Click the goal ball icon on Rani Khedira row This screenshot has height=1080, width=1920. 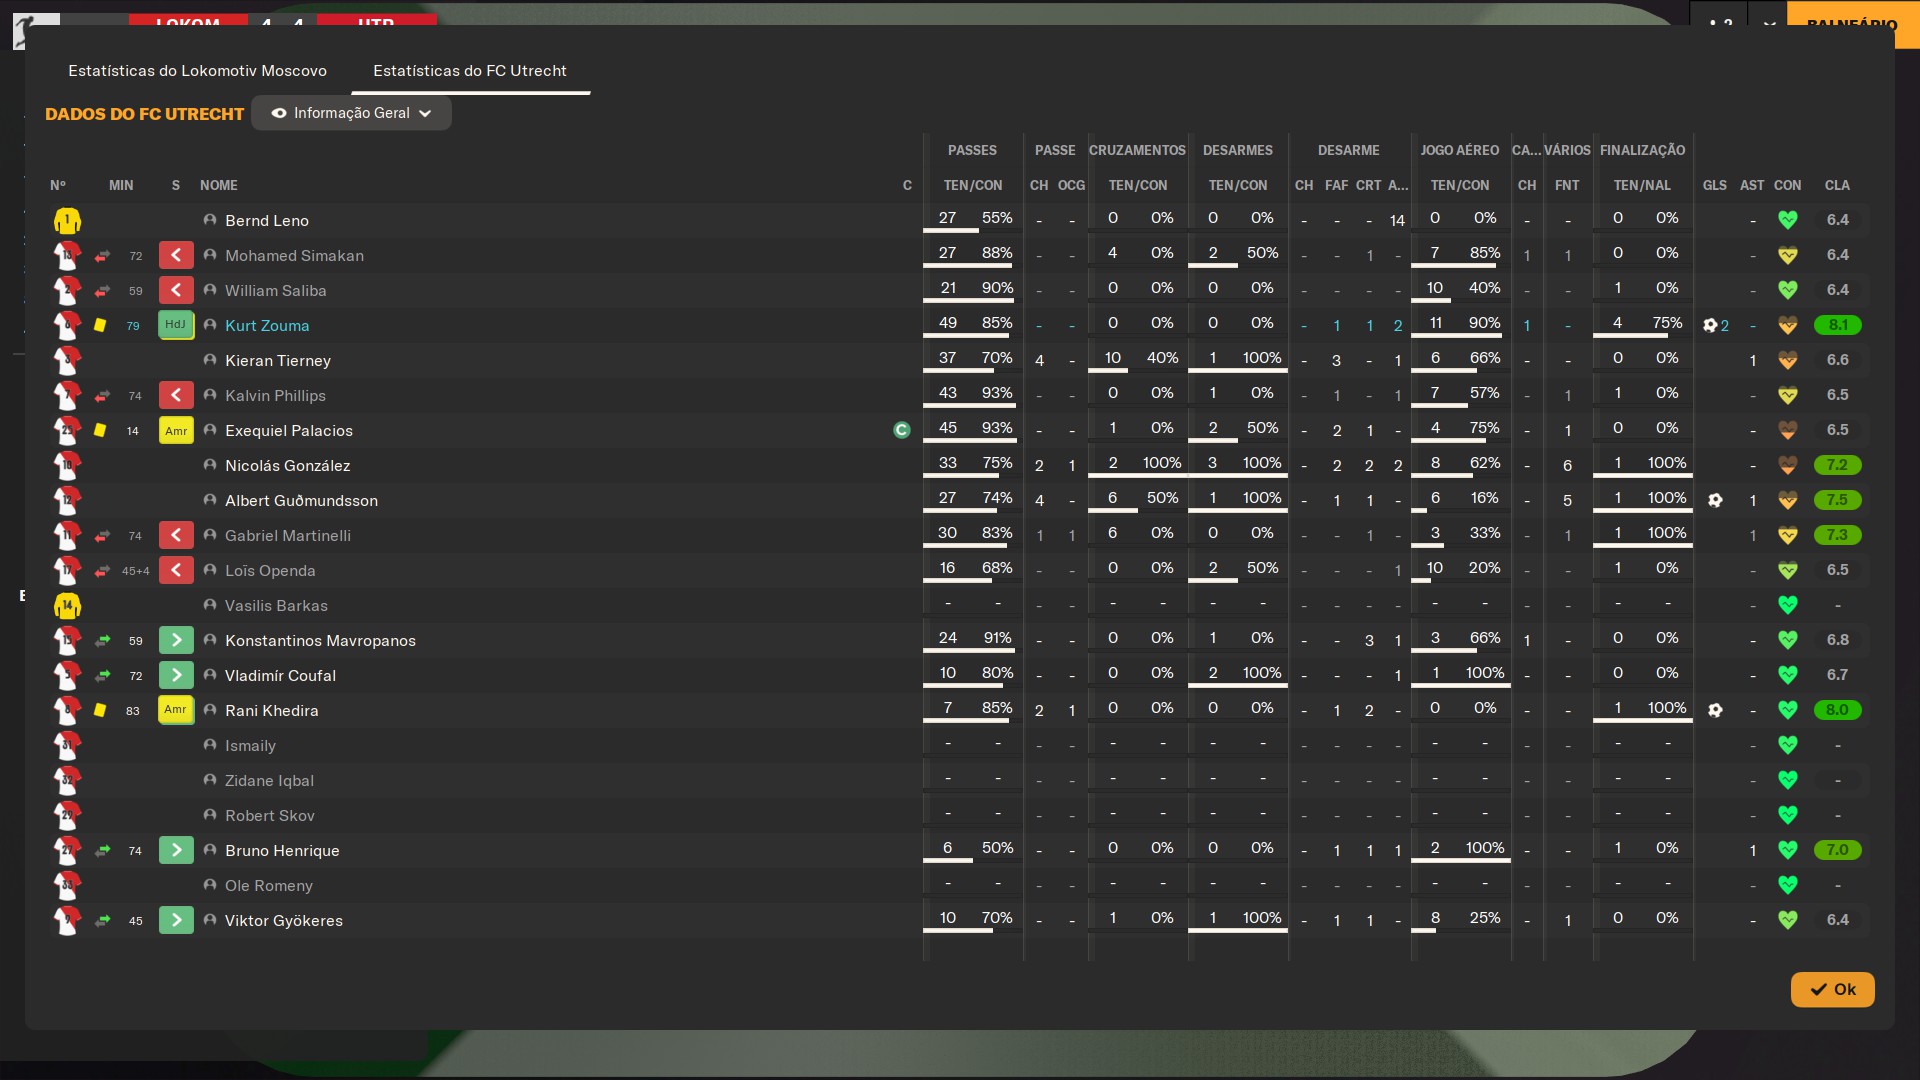(x=1715, y=710)
